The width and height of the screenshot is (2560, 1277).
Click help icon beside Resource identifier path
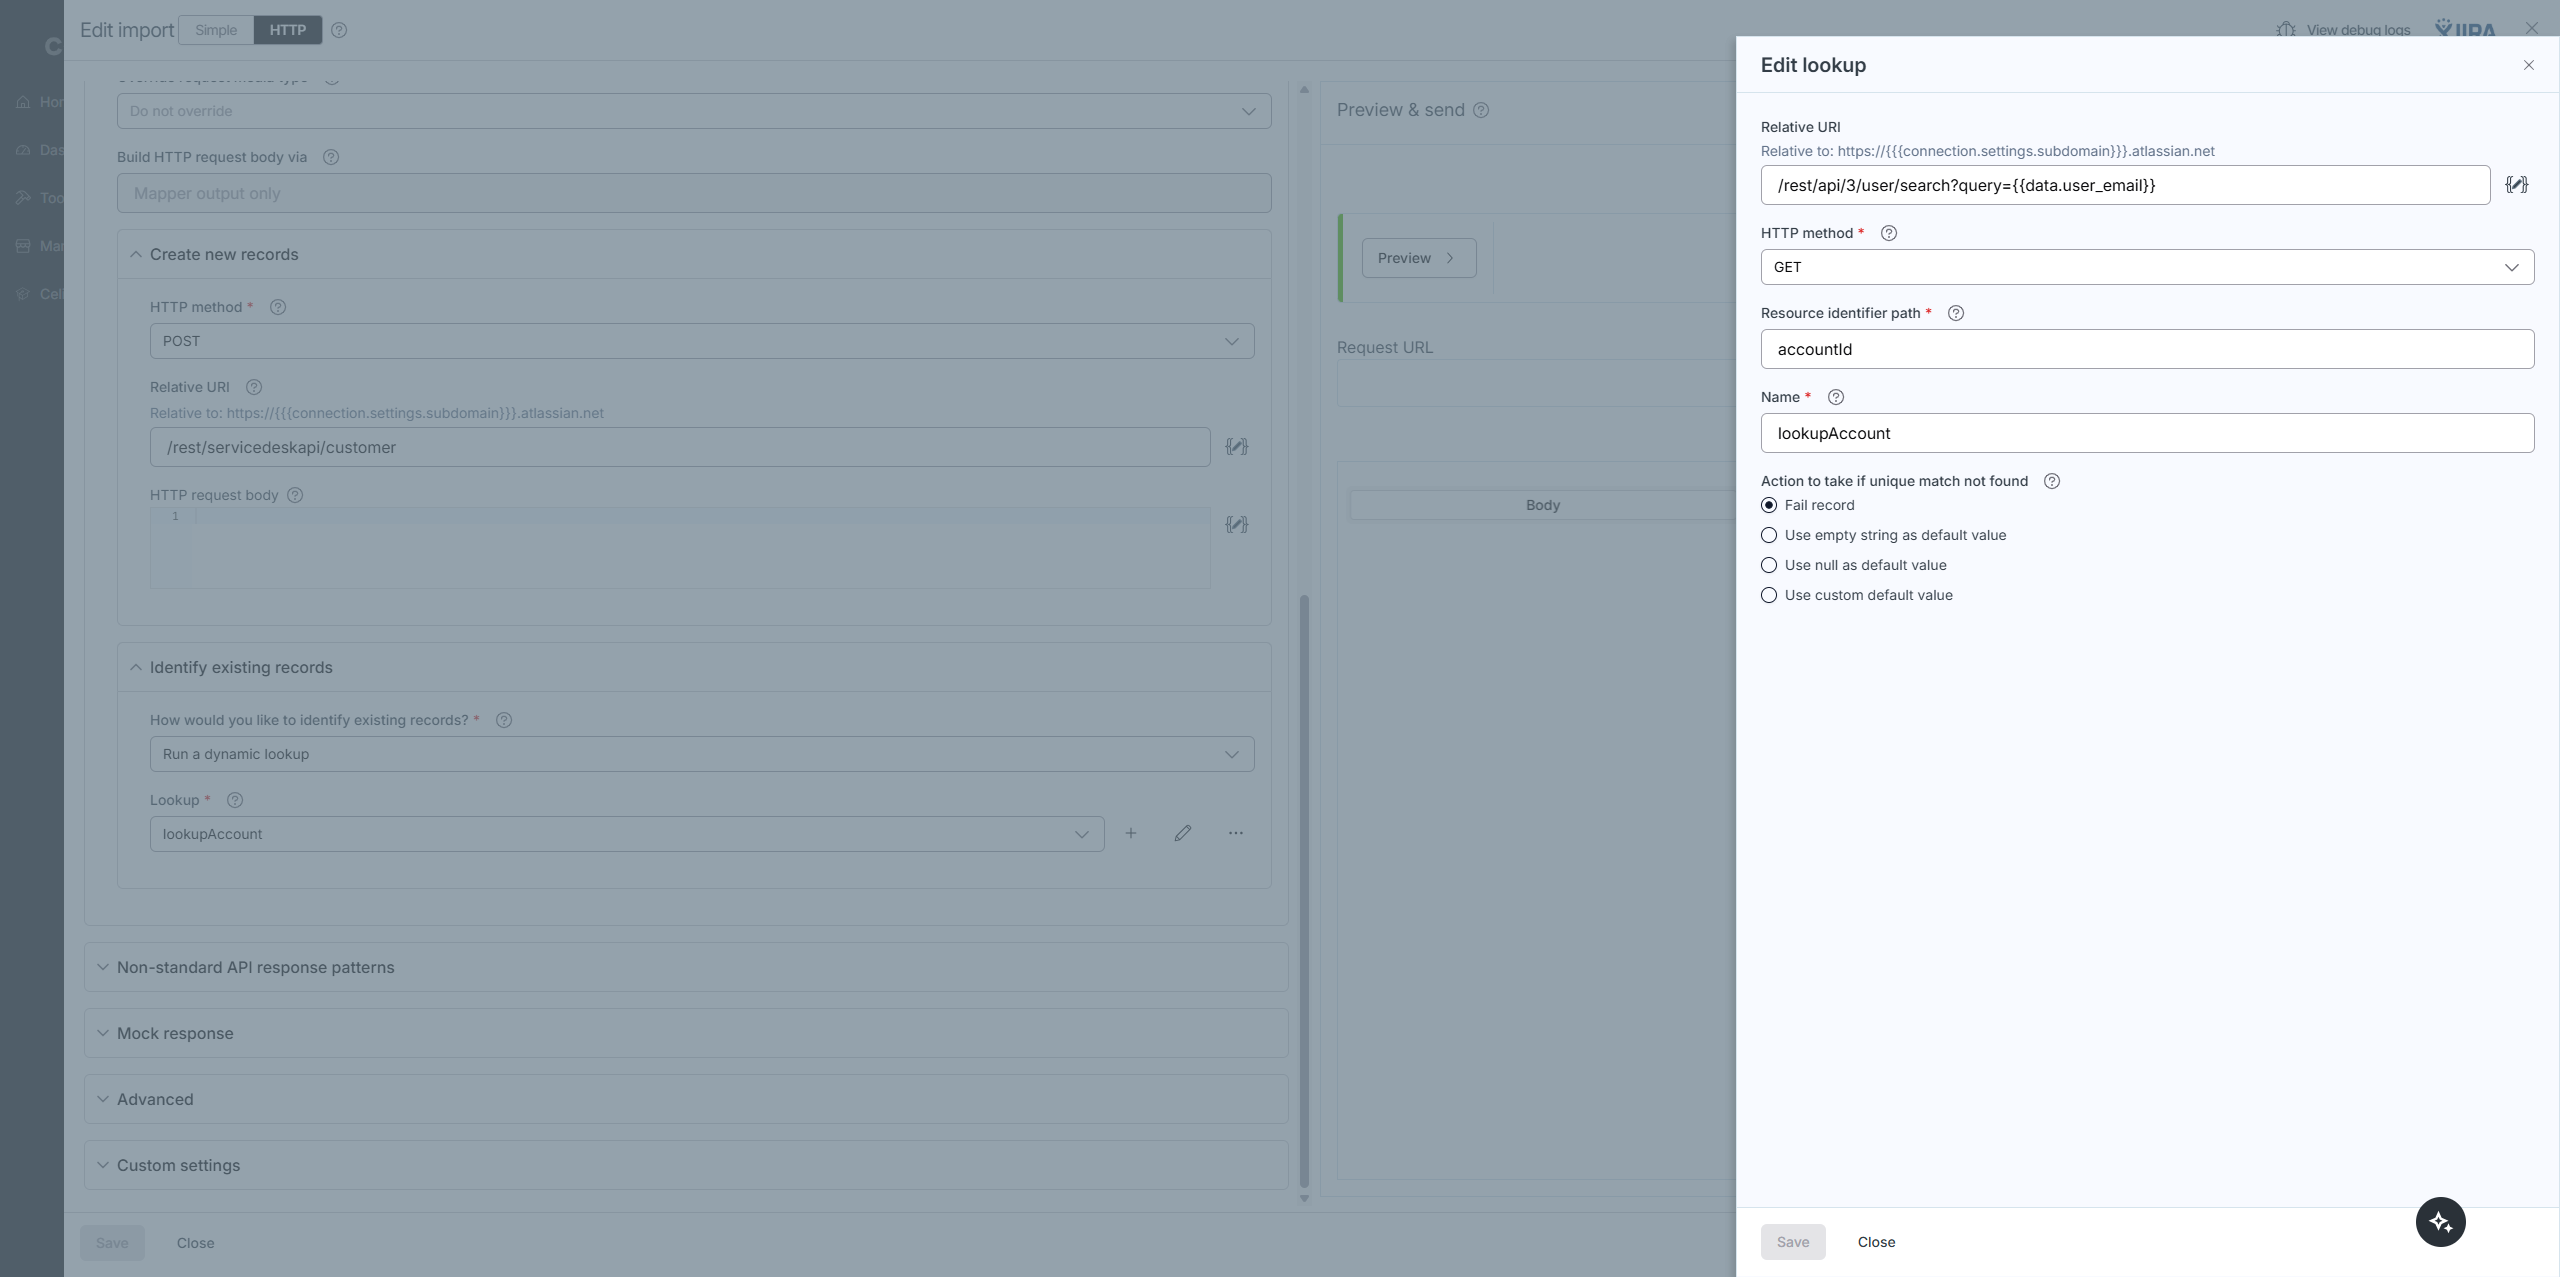click(1956, 313)
